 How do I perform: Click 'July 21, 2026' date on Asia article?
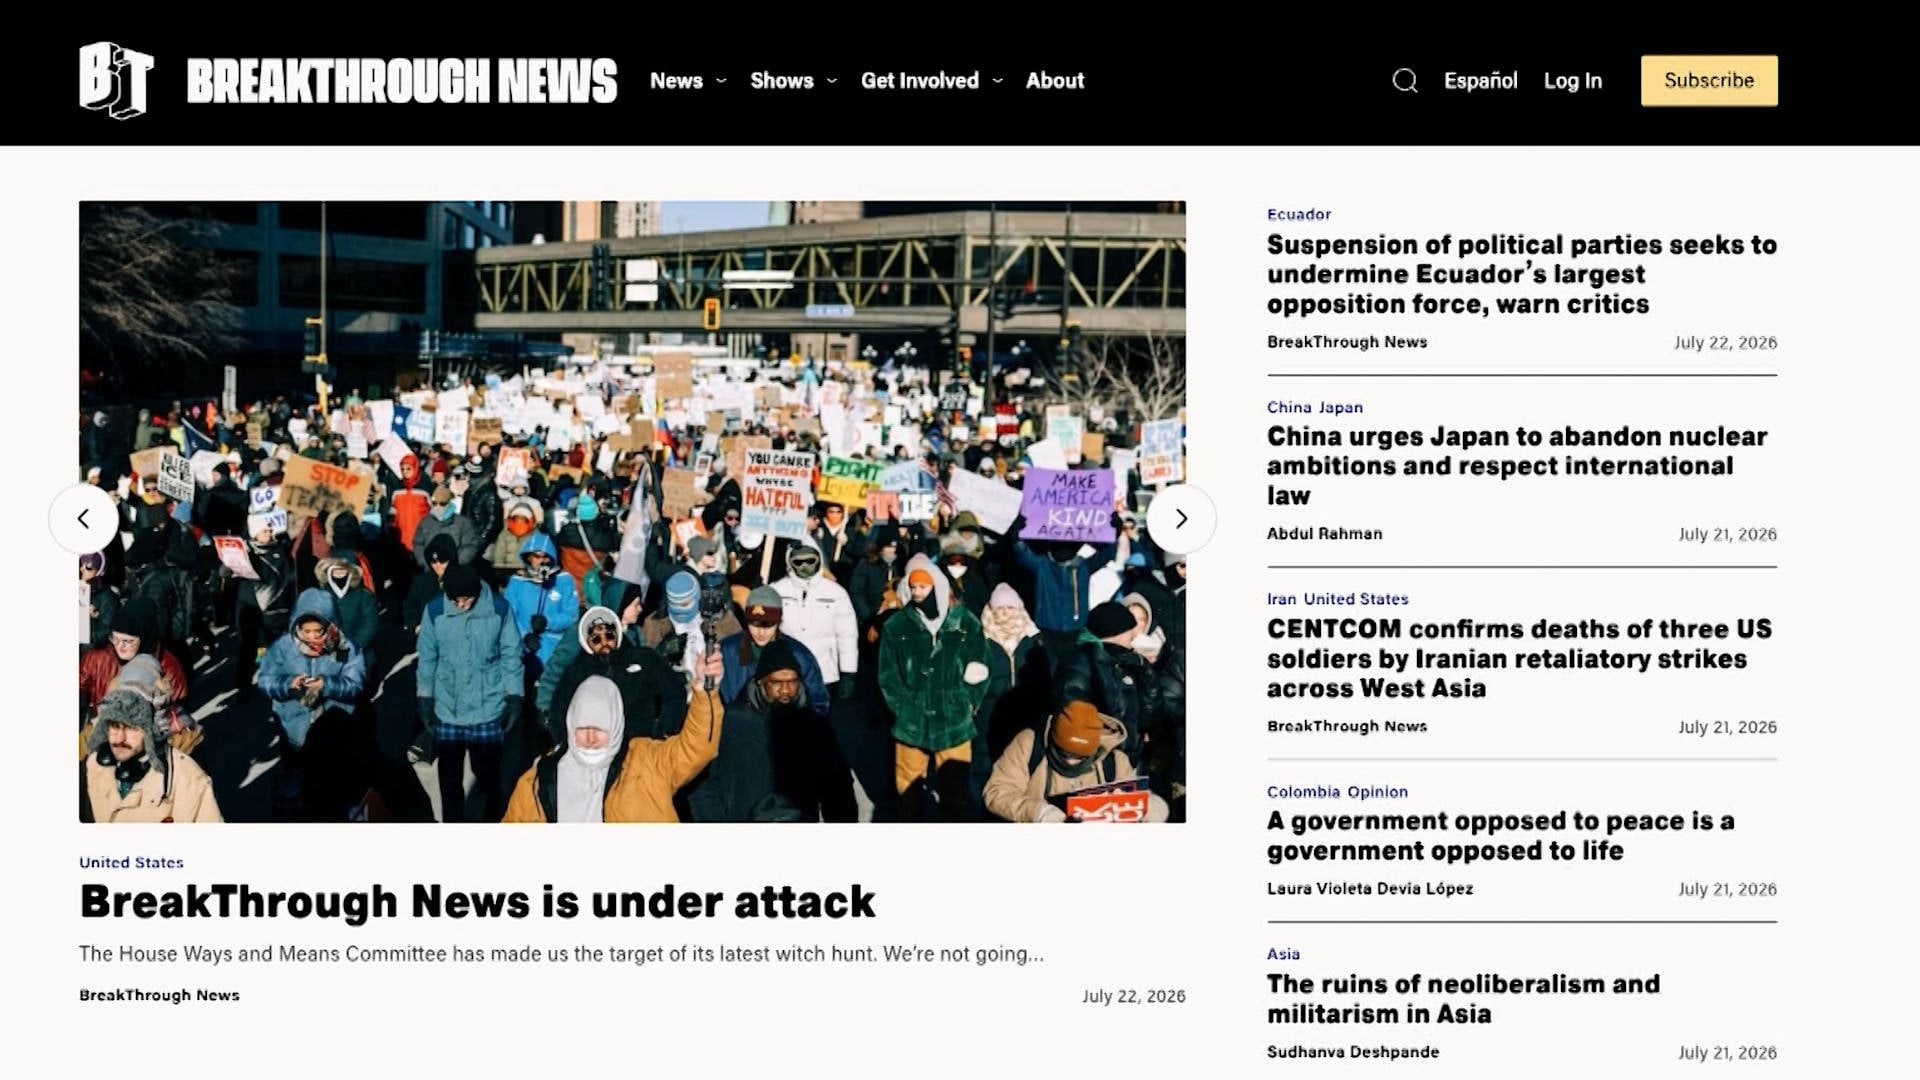click(x=1727, y=1053)
